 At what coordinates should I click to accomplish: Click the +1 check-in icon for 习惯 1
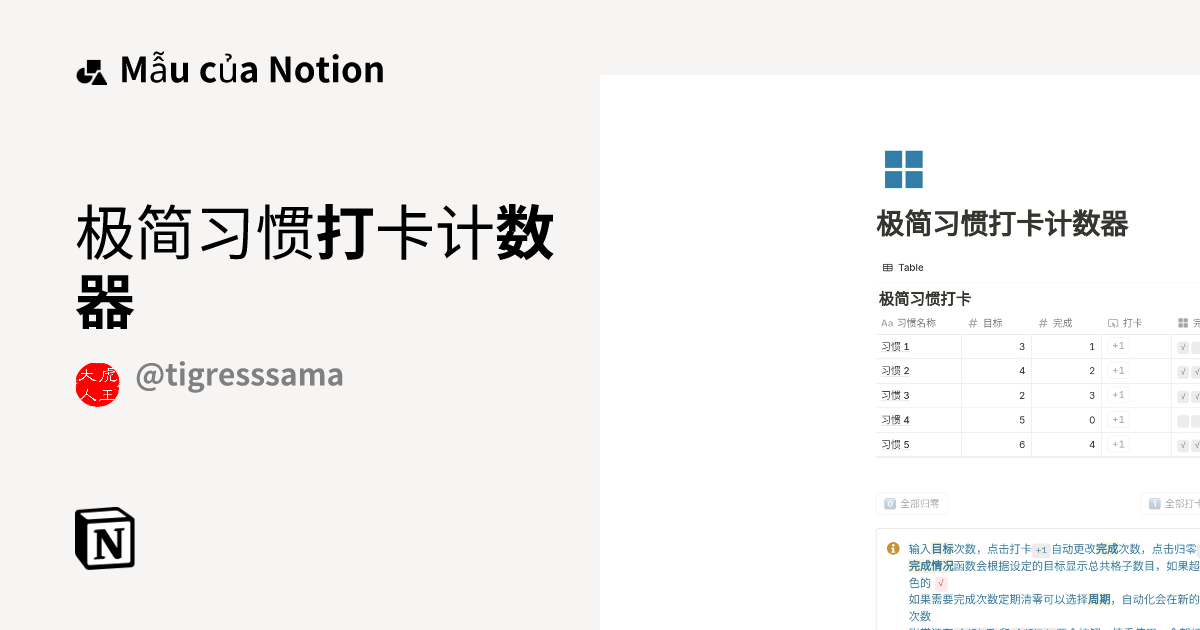click(1118, 347)
